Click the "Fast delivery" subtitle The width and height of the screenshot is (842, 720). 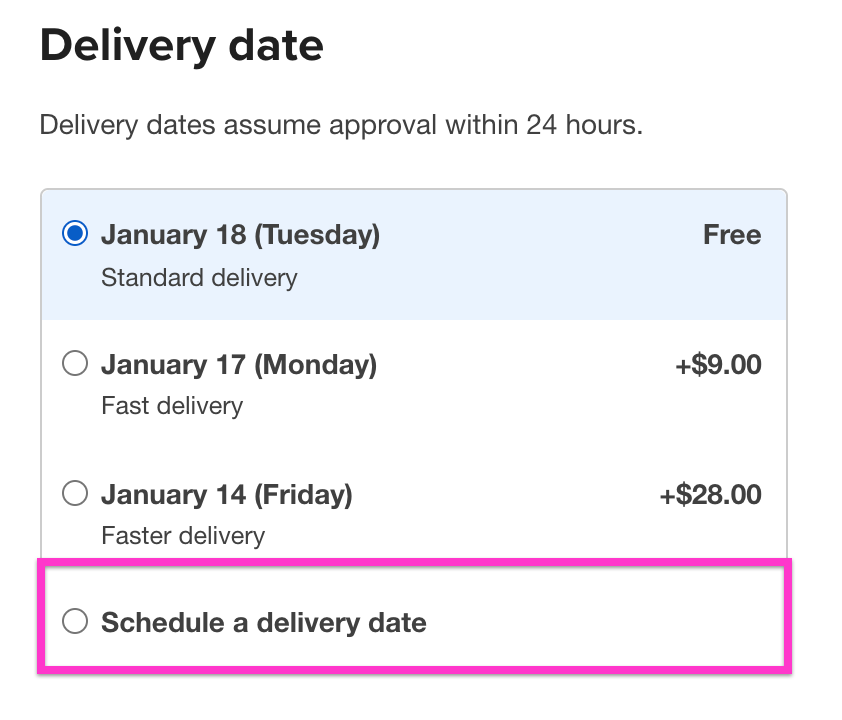172,406
